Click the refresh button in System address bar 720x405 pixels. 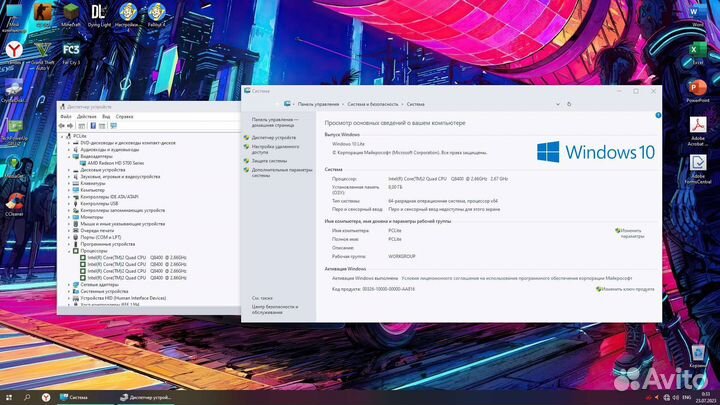(x=569, y=104)
